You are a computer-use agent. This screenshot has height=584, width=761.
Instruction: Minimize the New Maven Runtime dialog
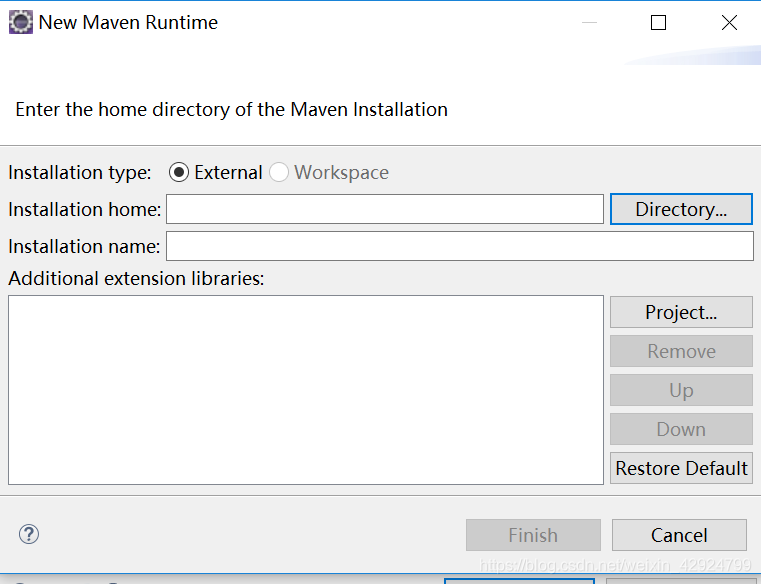[x=589, y=22]
